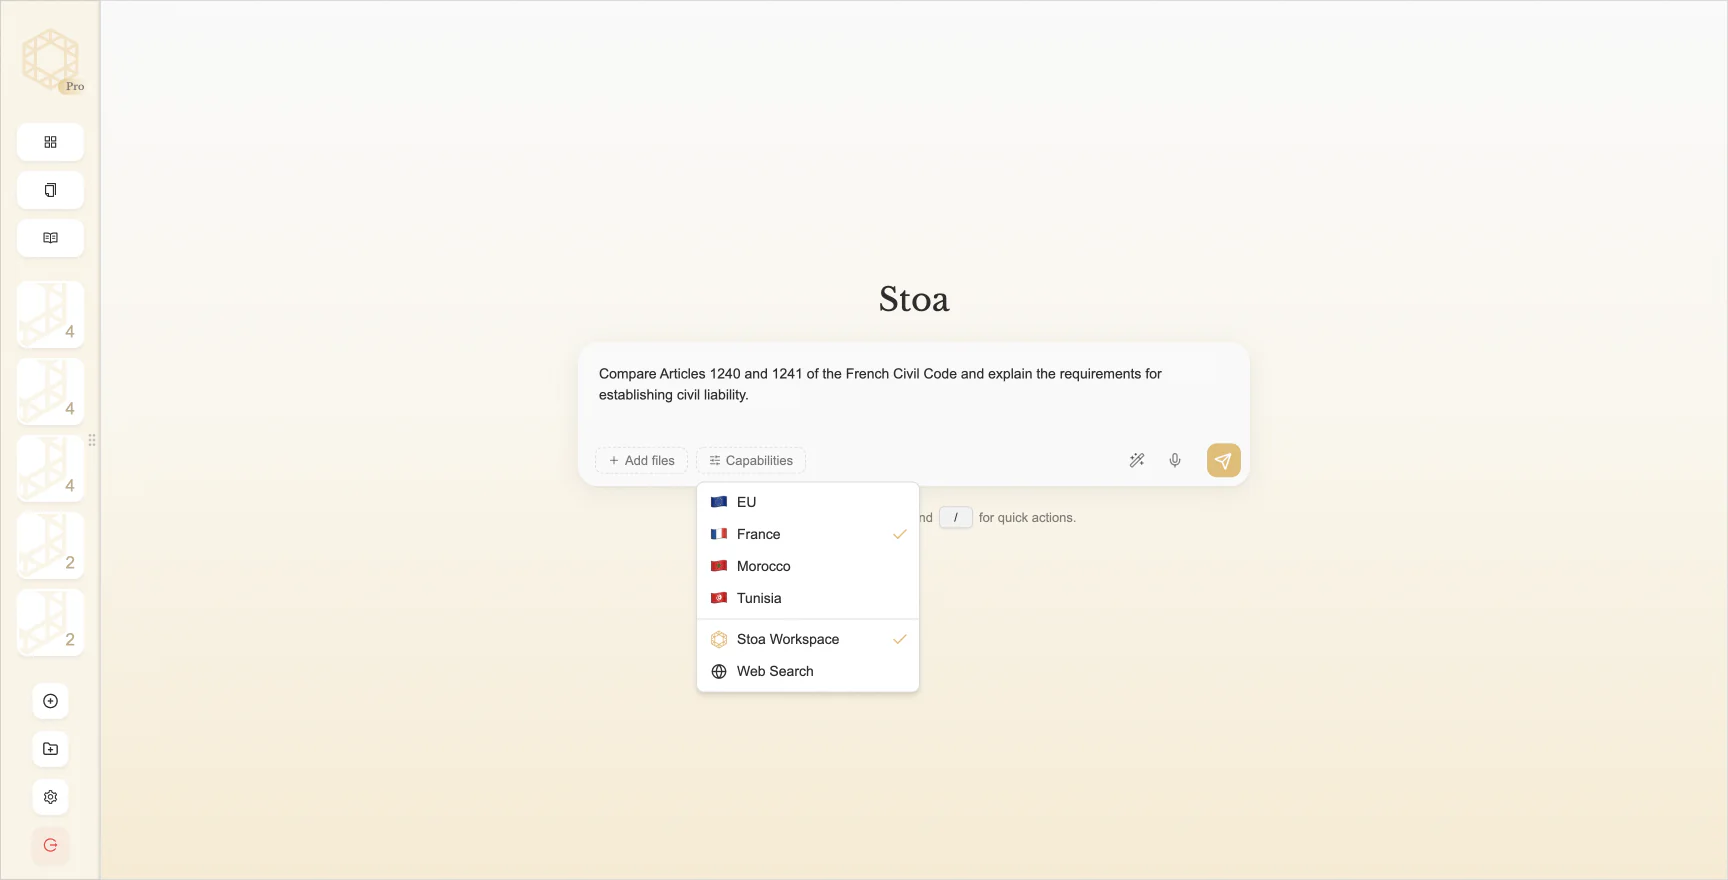Click the new folder icon
Screen dimensions: 1728x880
pos(50,749)
